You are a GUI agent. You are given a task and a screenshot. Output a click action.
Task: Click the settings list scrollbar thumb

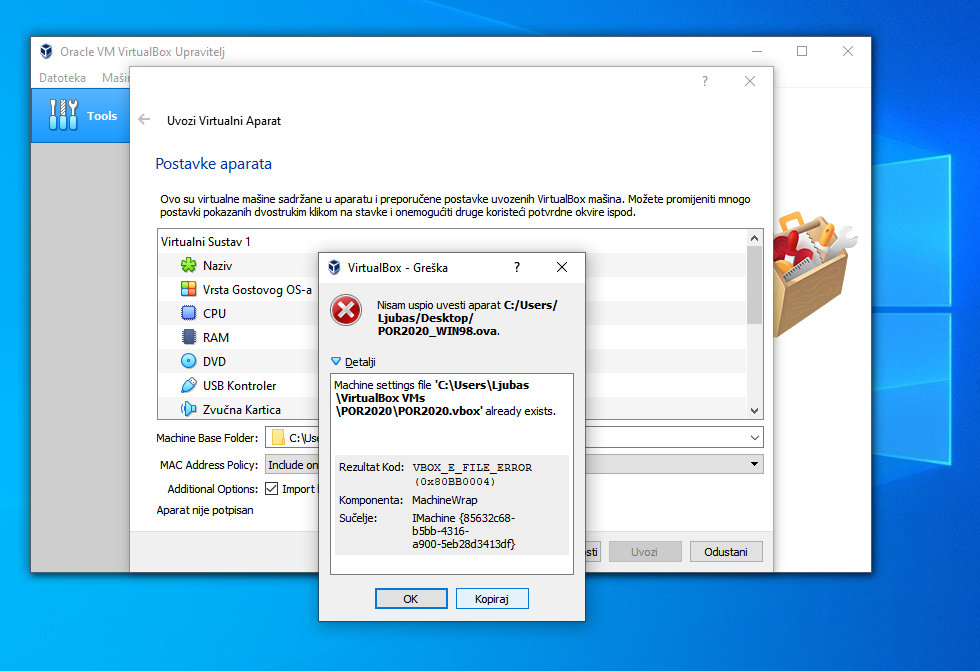(x=754, y=285)
